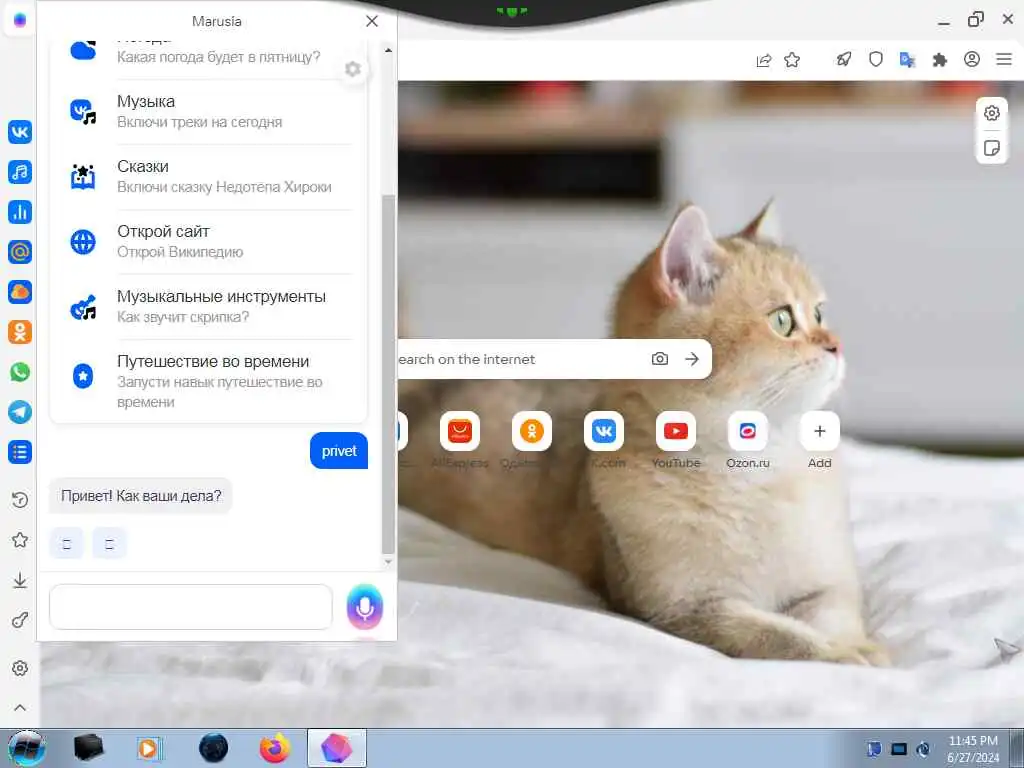Activate the Marusia microphone button
Viewport: 1024px width, 768px height.
pos(365,607)
